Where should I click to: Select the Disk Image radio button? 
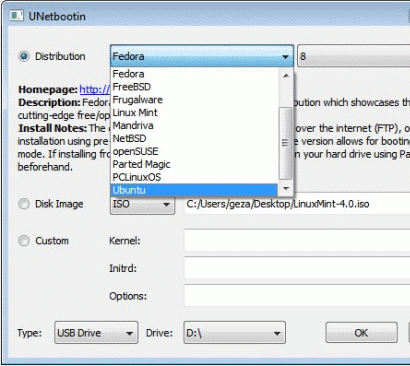click(24, 204)
